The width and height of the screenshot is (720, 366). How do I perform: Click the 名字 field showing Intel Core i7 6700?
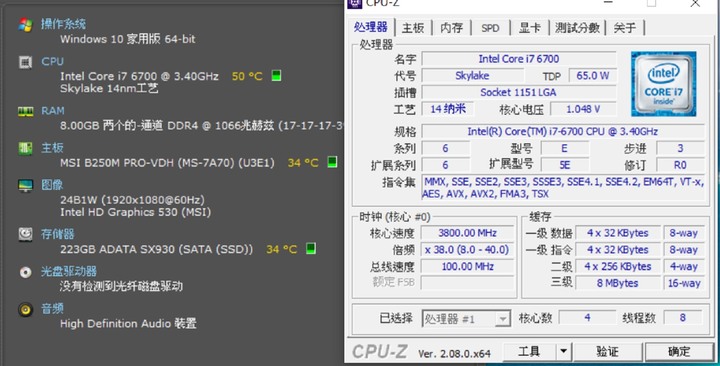click(x=519, y=59)
